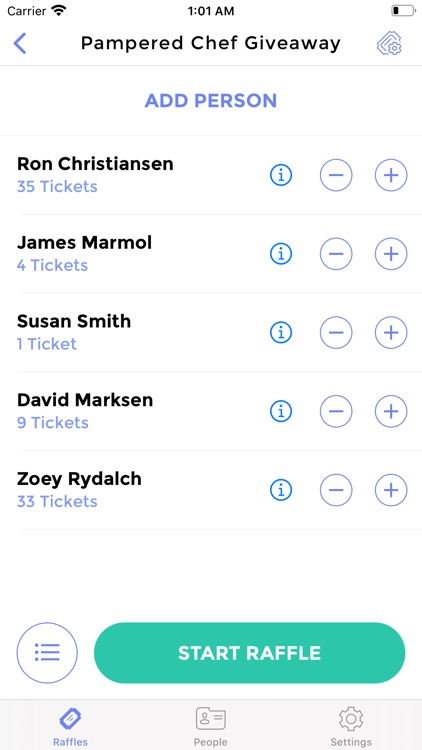
Task: Open Susan Smith's info icon
Action: pyautogui.click(x=281, y=332)
